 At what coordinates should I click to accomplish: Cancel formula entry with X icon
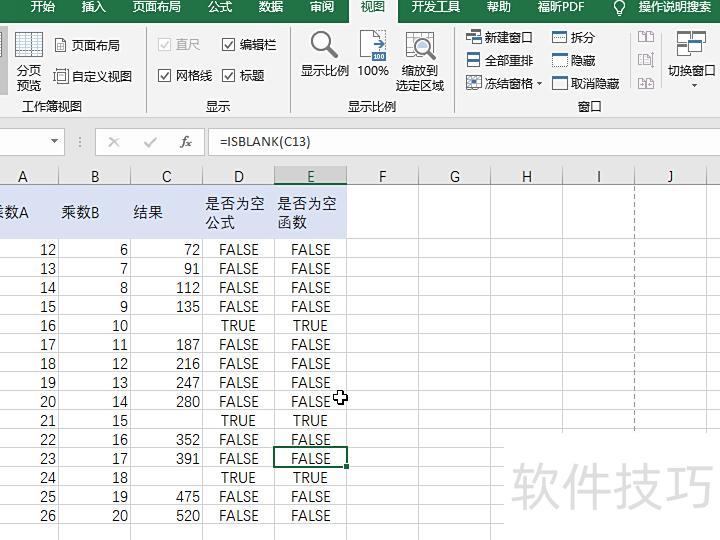pyautogui.click(x=114, y=142)
